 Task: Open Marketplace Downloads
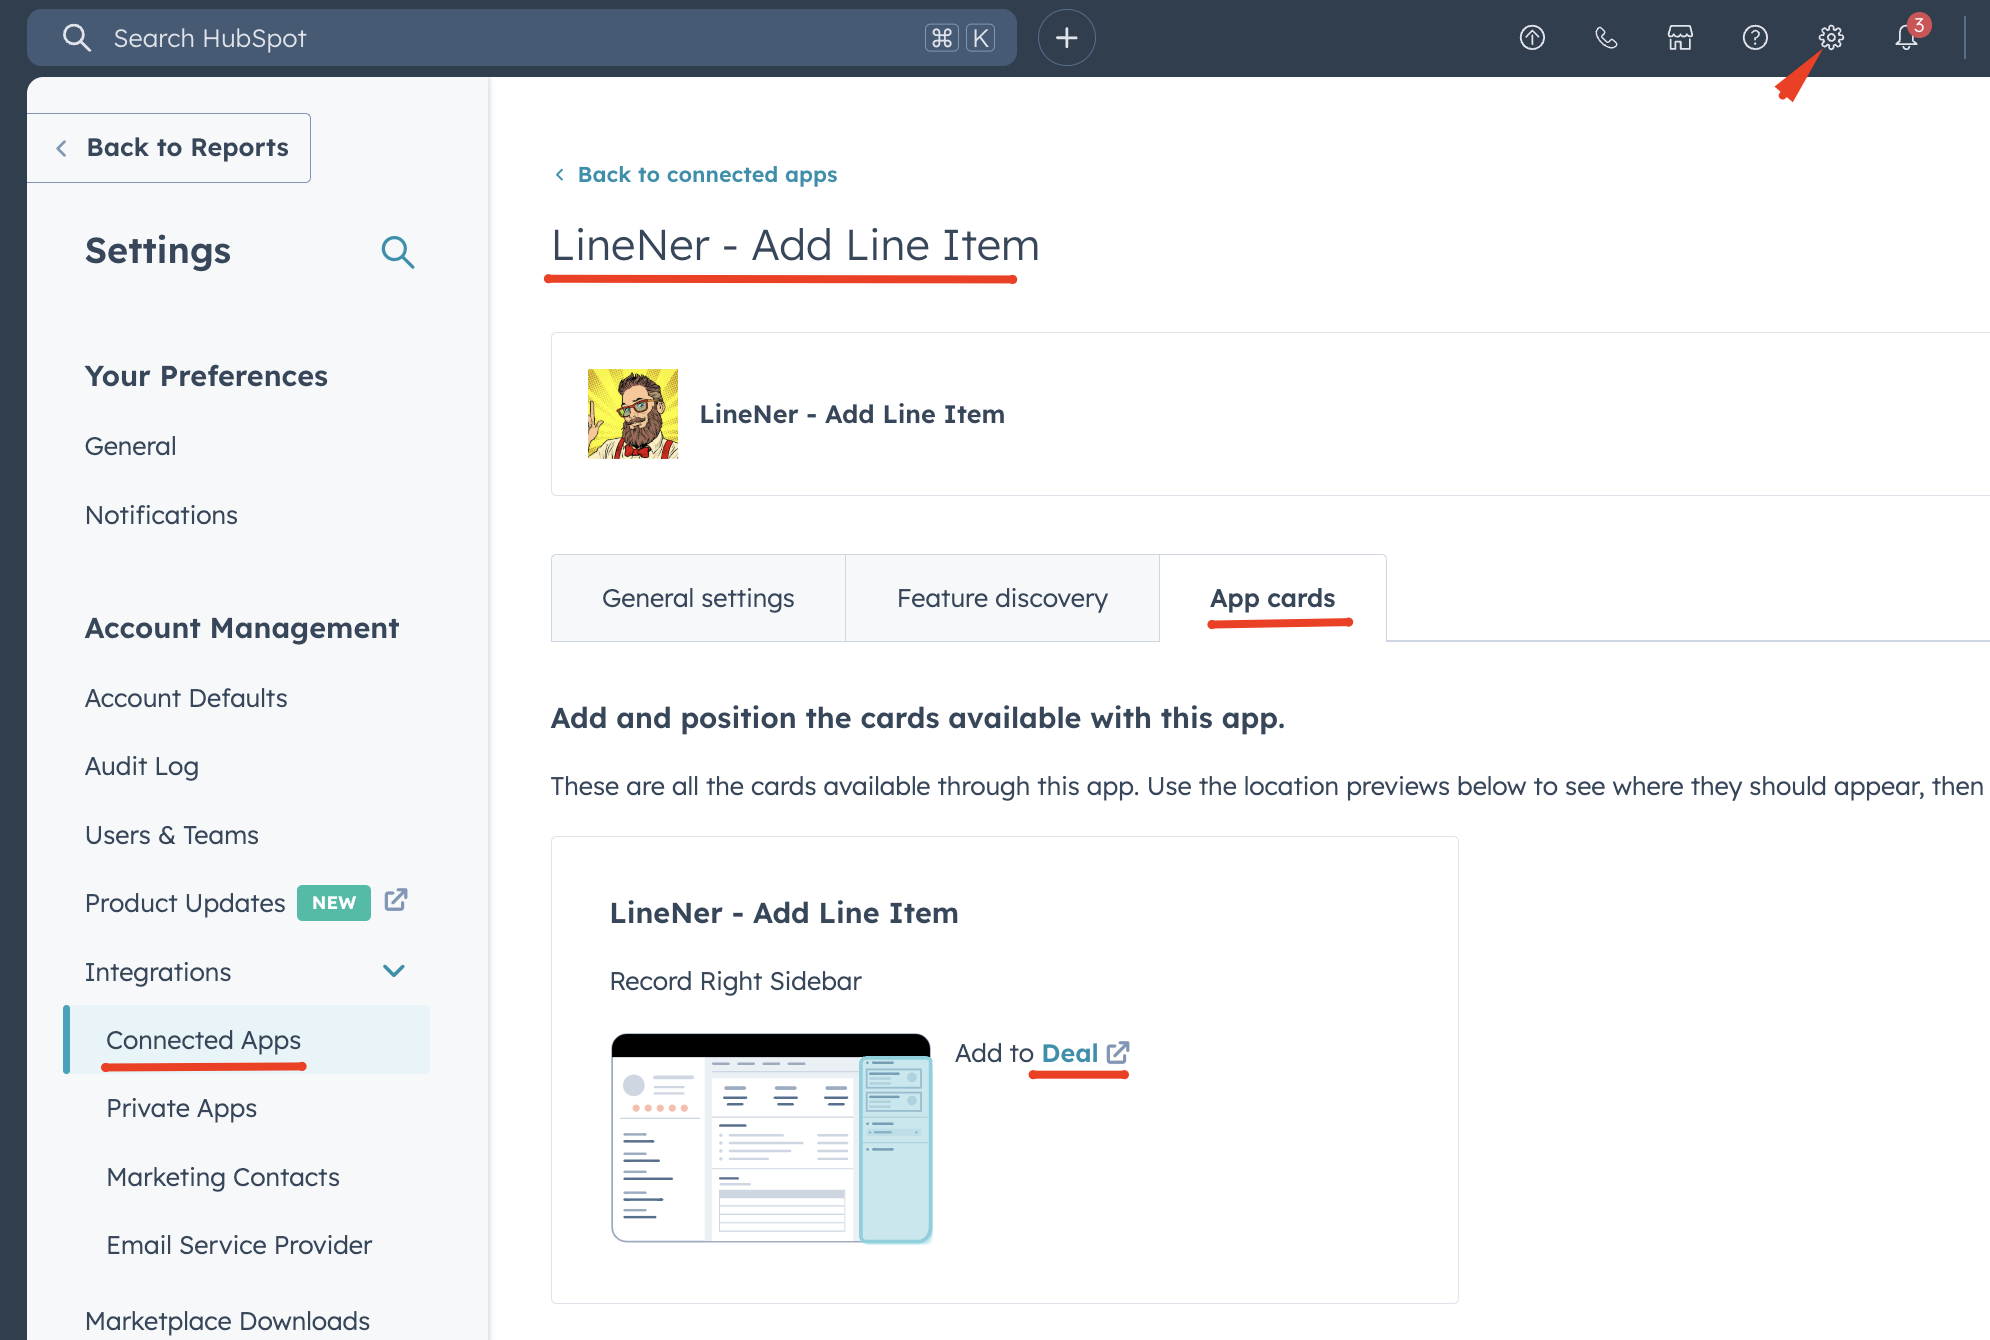tap(227, 1321)
